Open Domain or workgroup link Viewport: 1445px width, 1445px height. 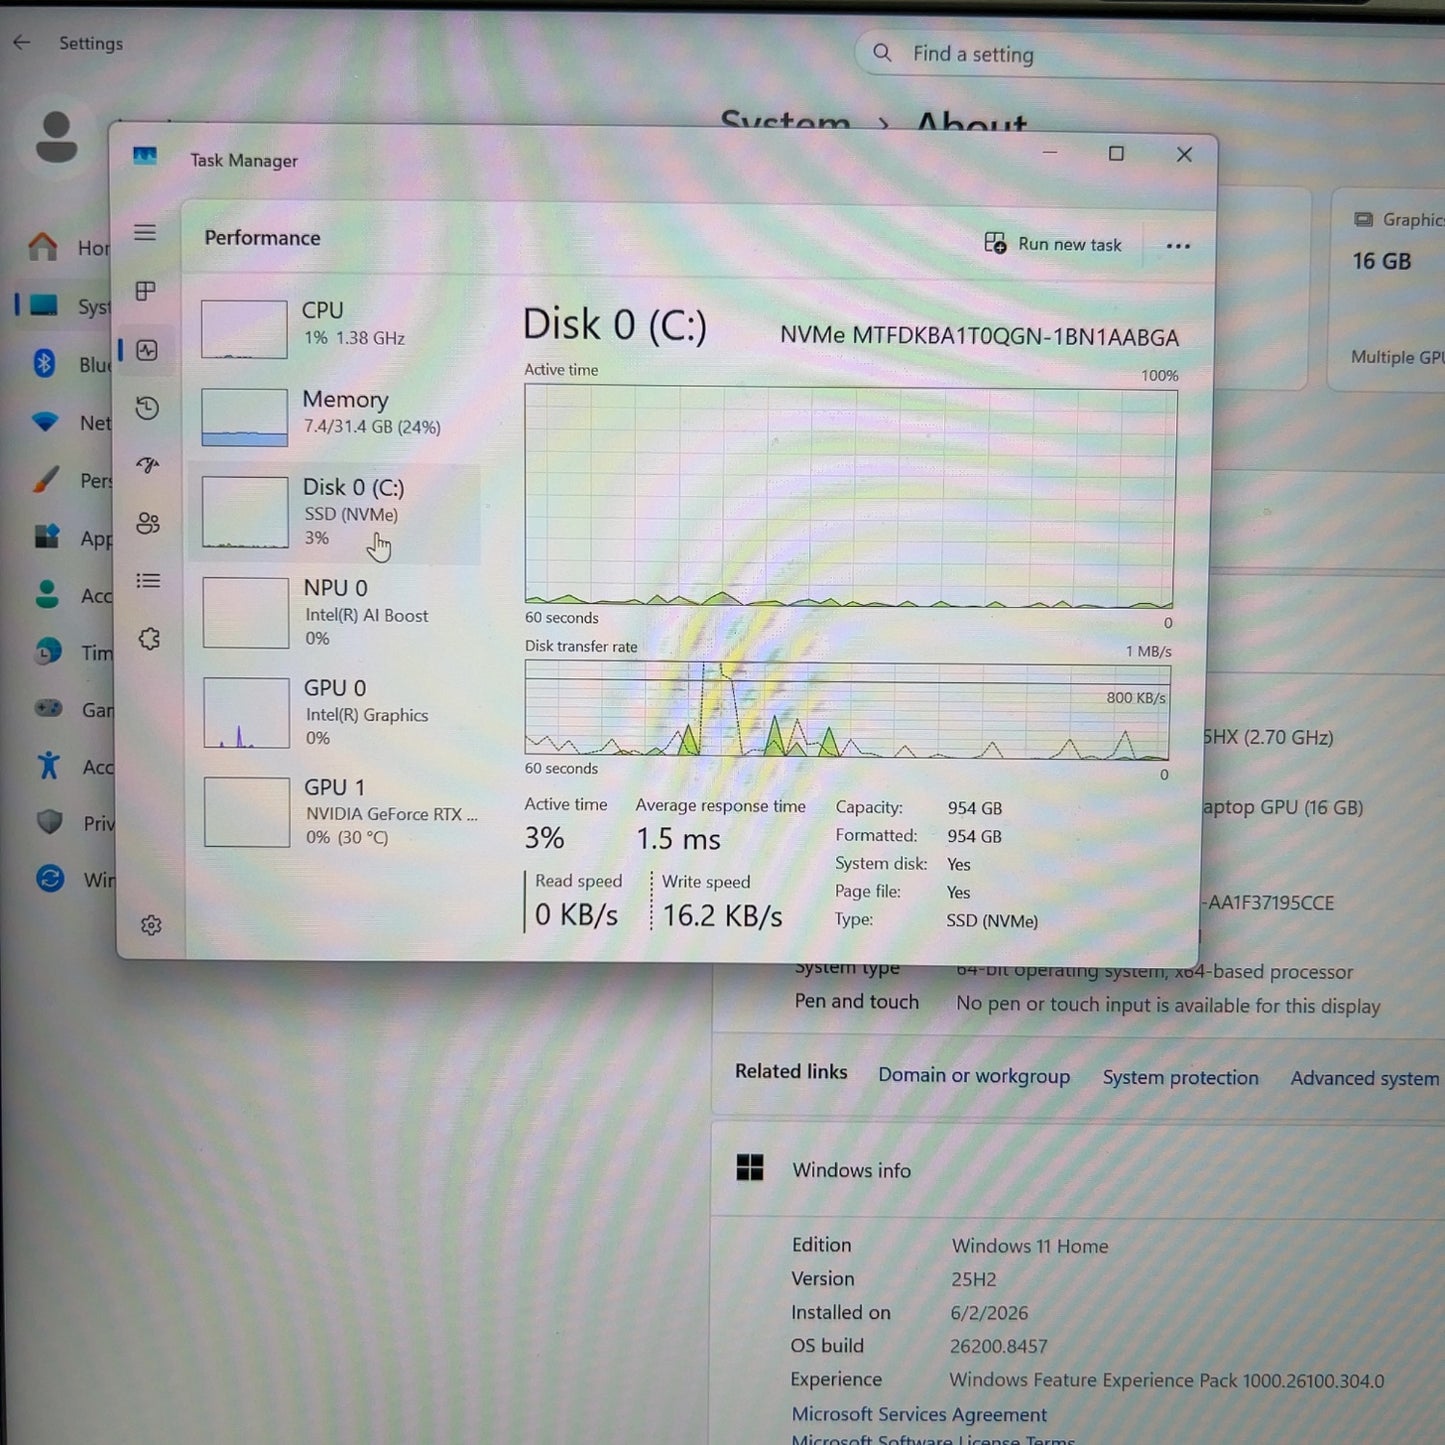click(974, 1076)
